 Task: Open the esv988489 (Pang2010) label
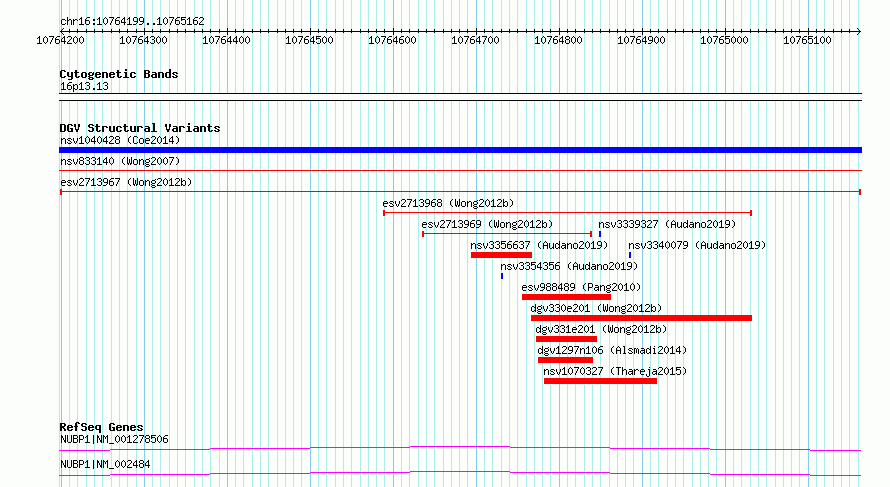pyautogui.click(x=581, y=287)
